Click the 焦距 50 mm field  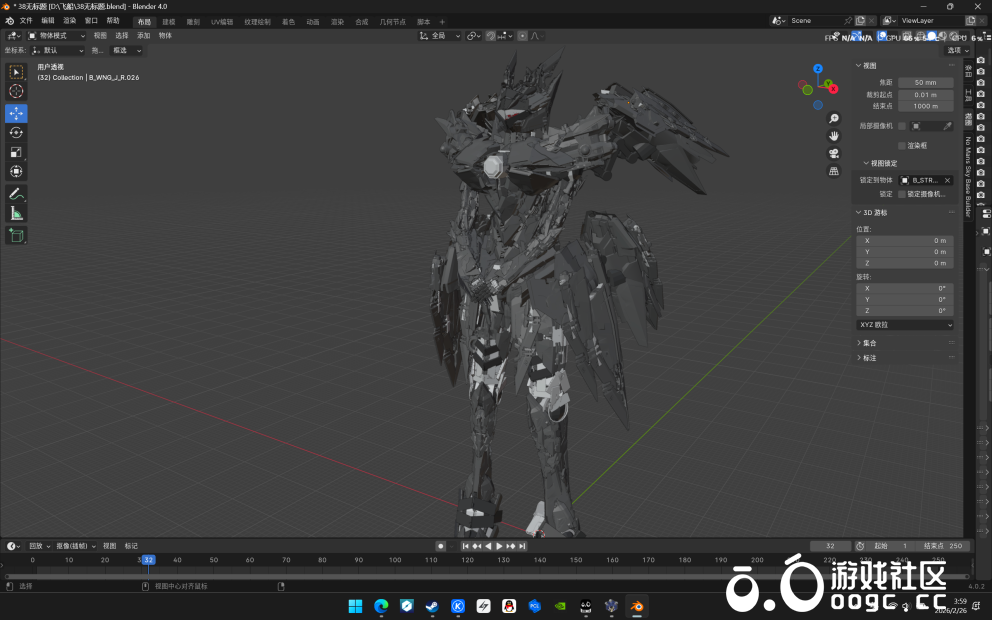[x=925, y=82]
